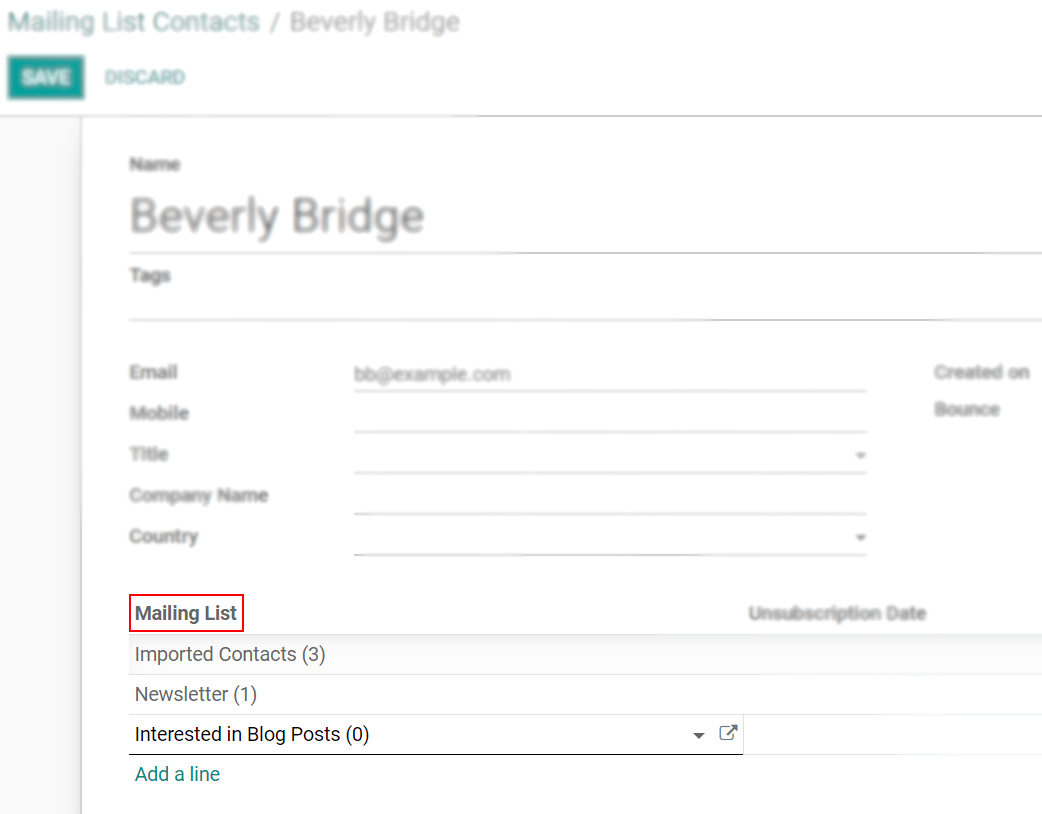Screen dimensions: 1042x814
Task: Discard changes with the DISCARD button
Action: 145,77
